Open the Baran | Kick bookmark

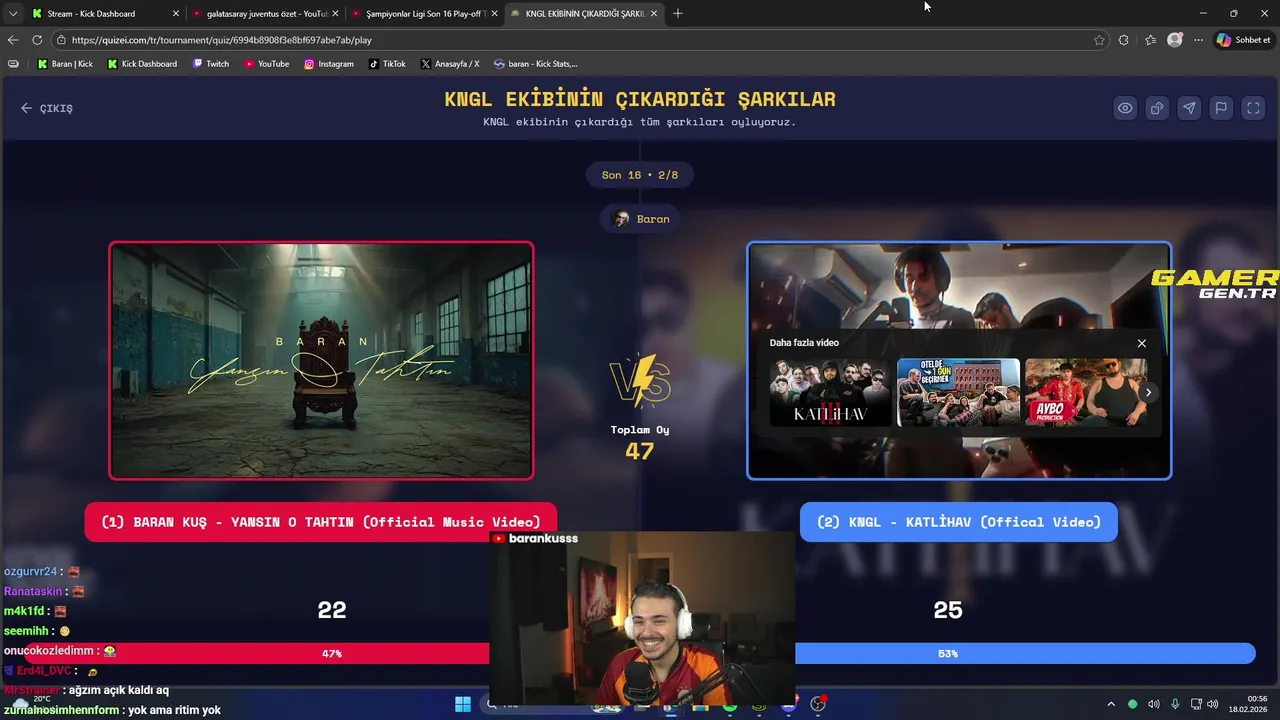65,64
